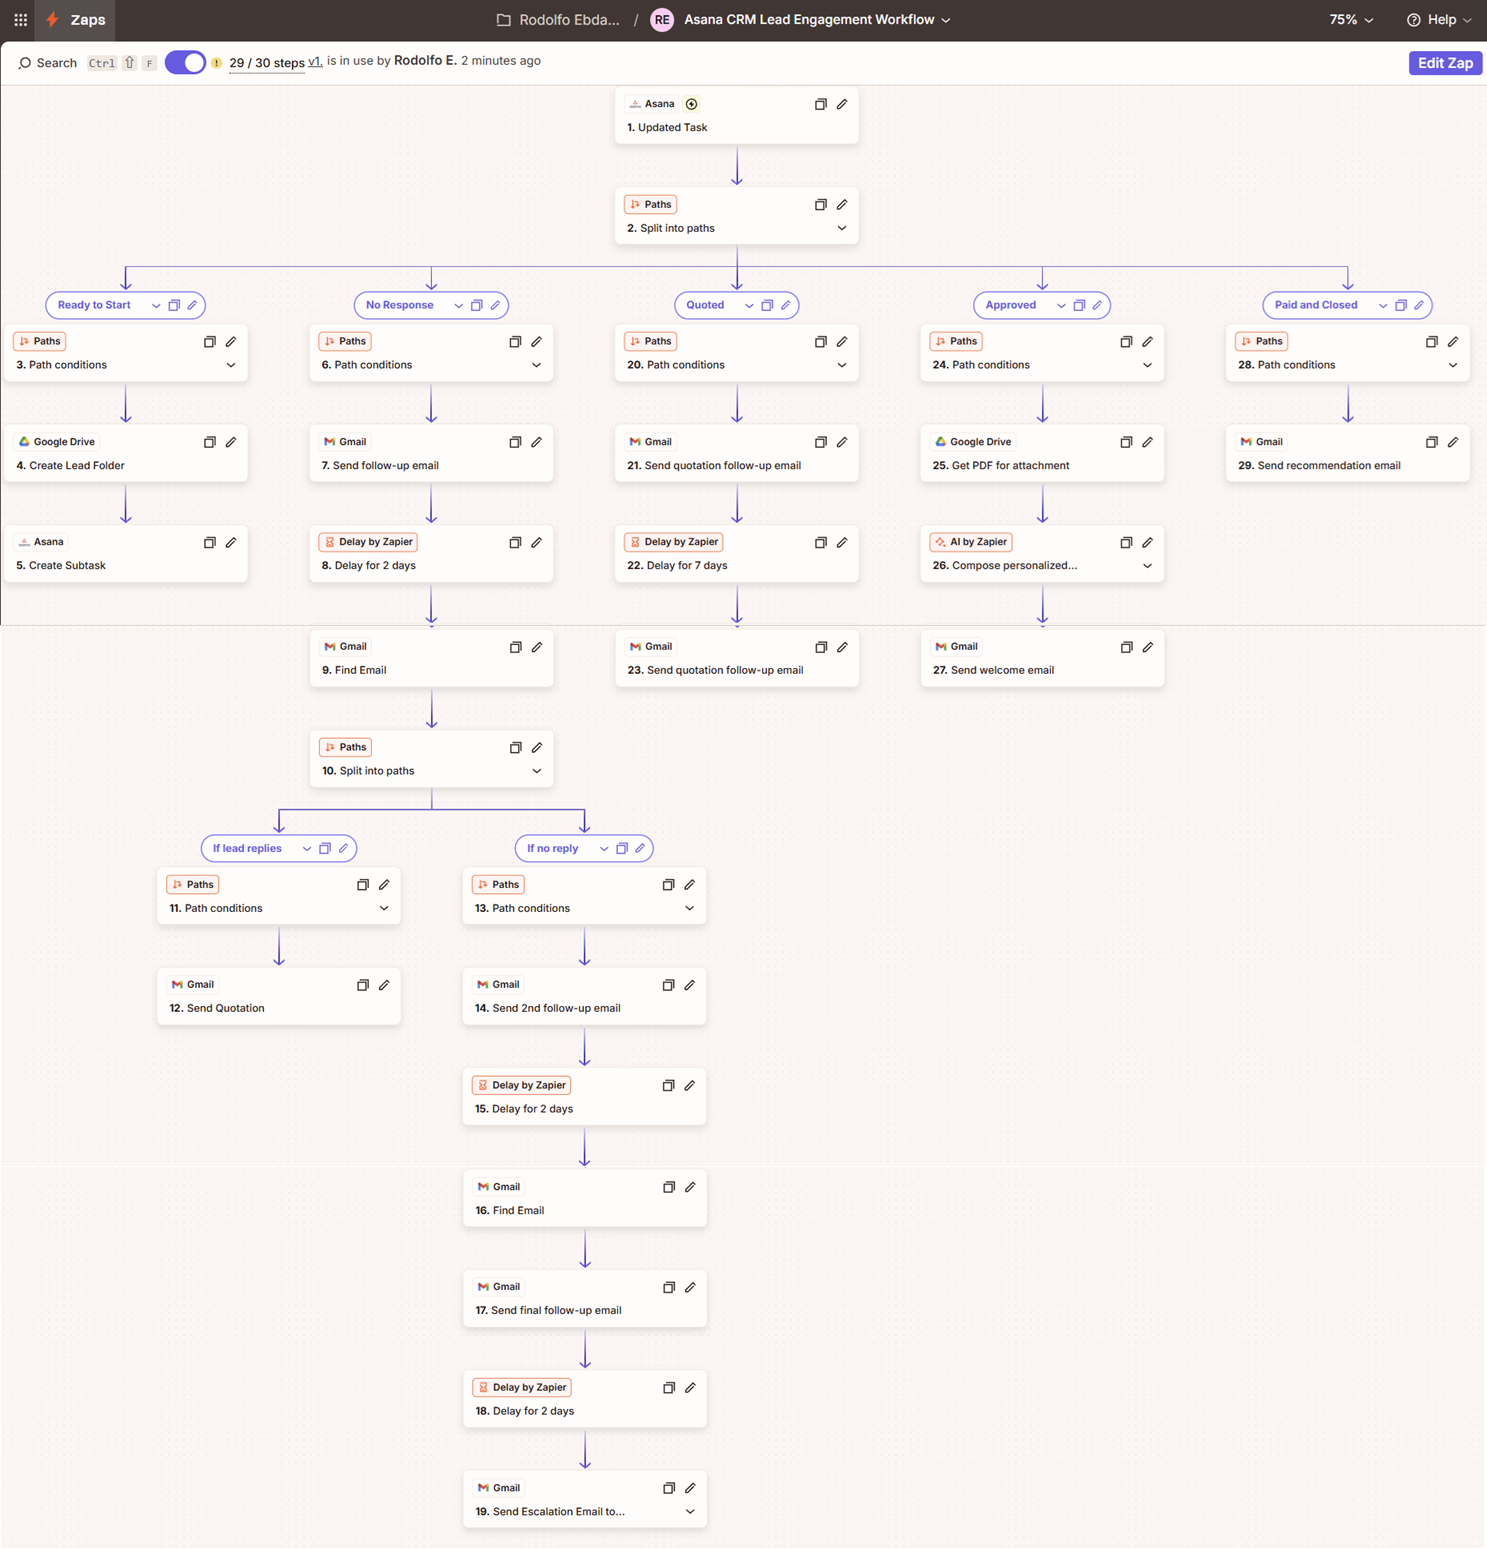Edit step 4 Create Lead Folder
The height and width of the screenshot is (1549, 1487).
click(x=231, y=442)
